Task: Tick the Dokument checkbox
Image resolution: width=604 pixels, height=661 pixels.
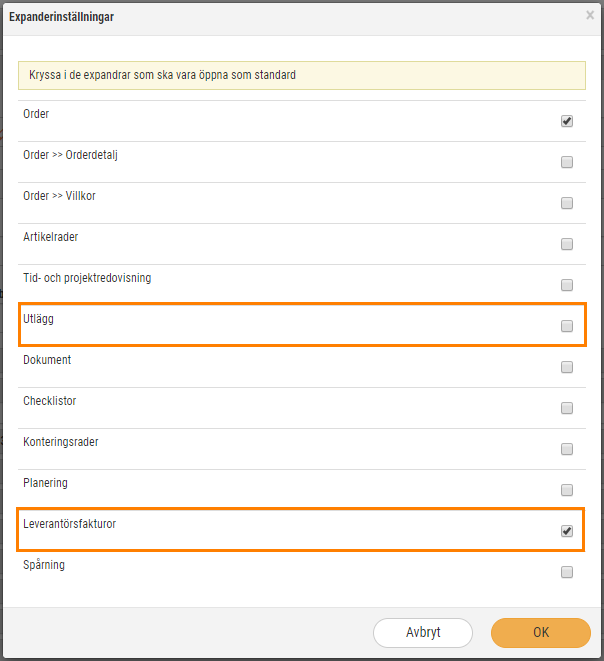Action: tap(566, 367)
